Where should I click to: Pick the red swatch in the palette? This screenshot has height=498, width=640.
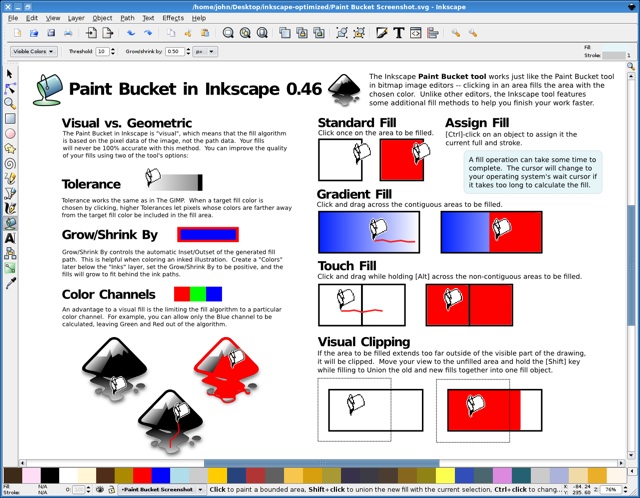tap(142, 476)
